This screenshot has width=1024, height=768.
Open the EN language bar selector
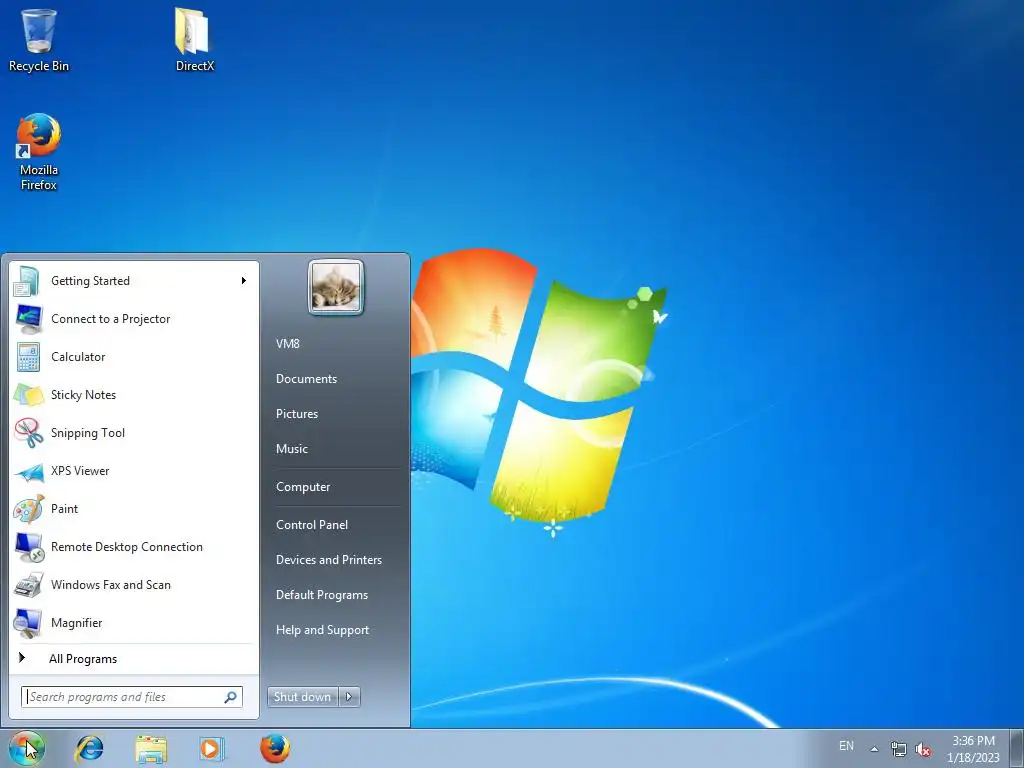click(846, 746)
